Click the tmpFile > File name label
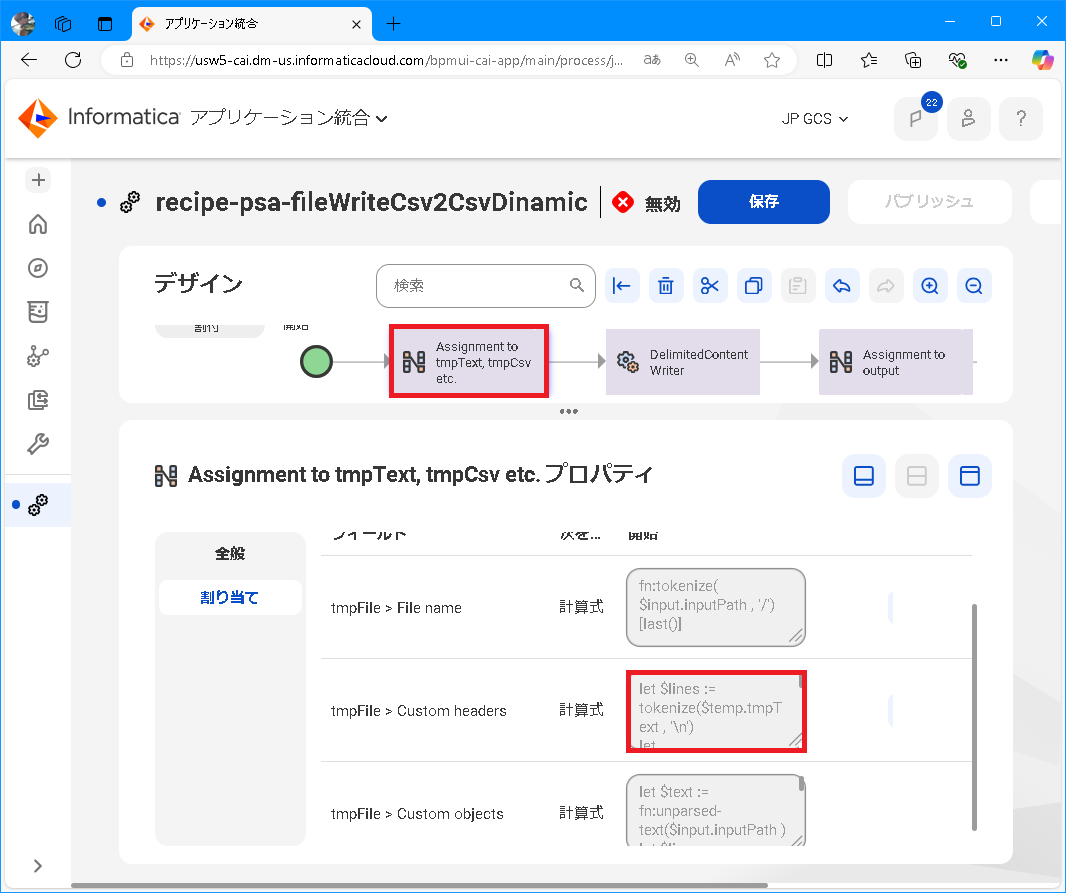1066x893 pixels. pyautogui.click(x=396, y=608)
